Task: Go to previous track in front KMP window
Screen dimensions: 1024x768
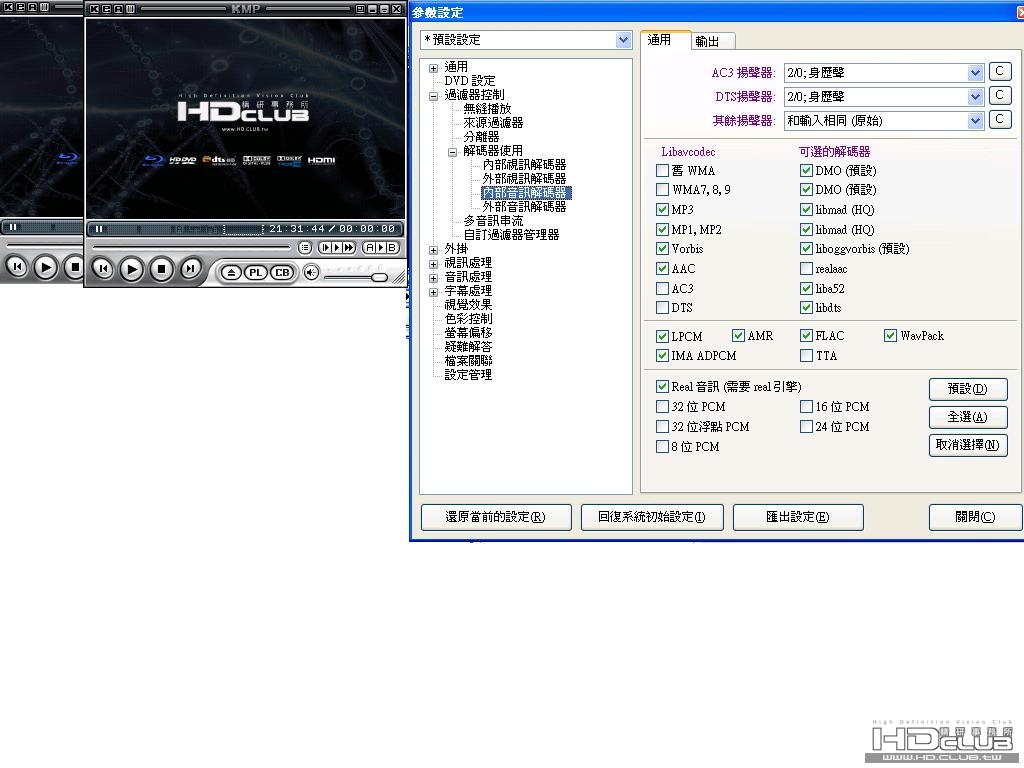Action: 103,268
